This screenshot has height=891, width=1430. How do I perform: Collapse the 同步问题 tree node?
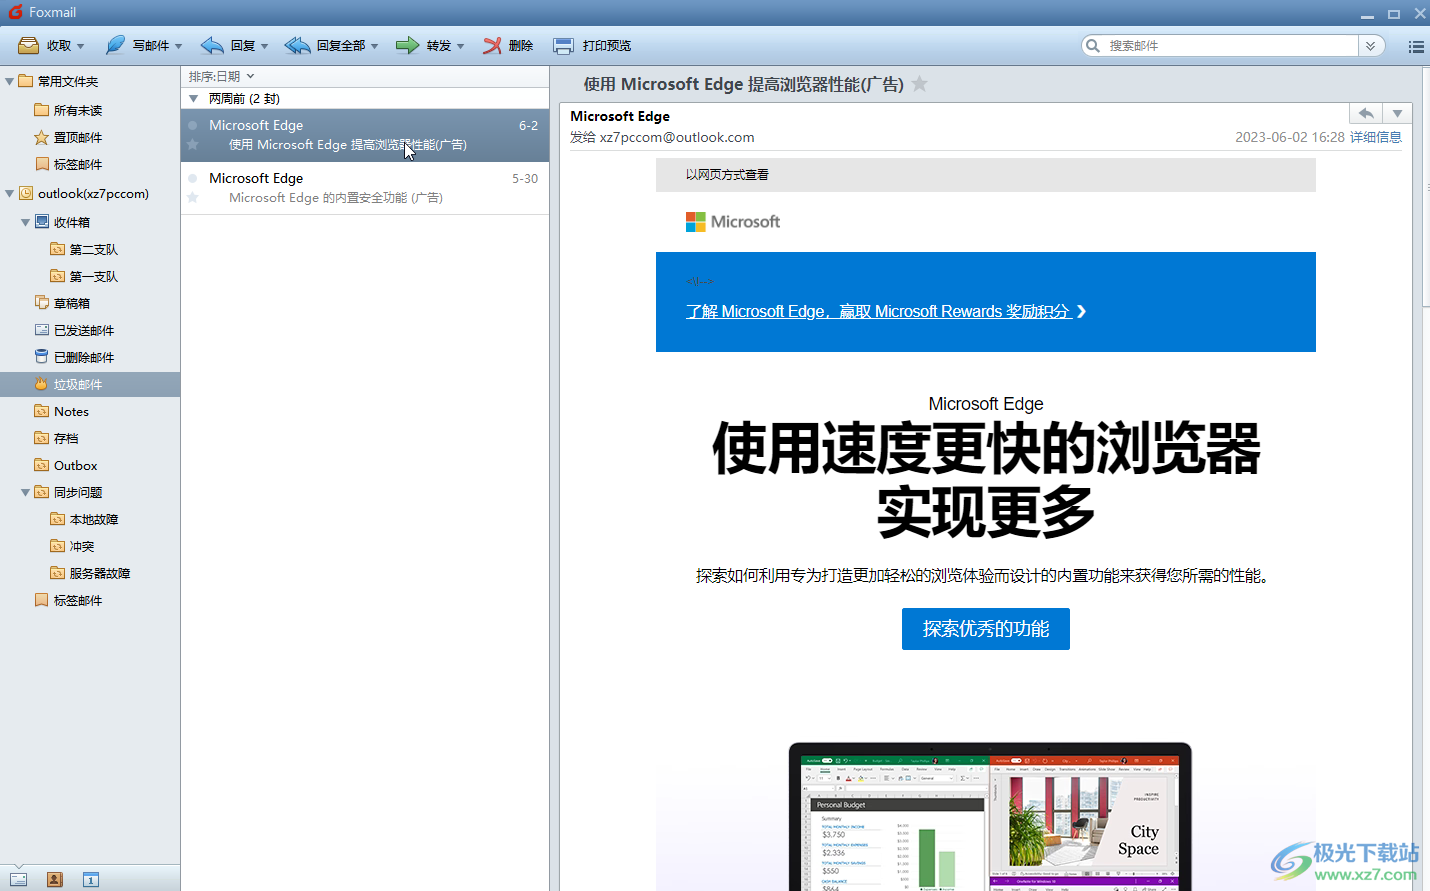(25, 492)
